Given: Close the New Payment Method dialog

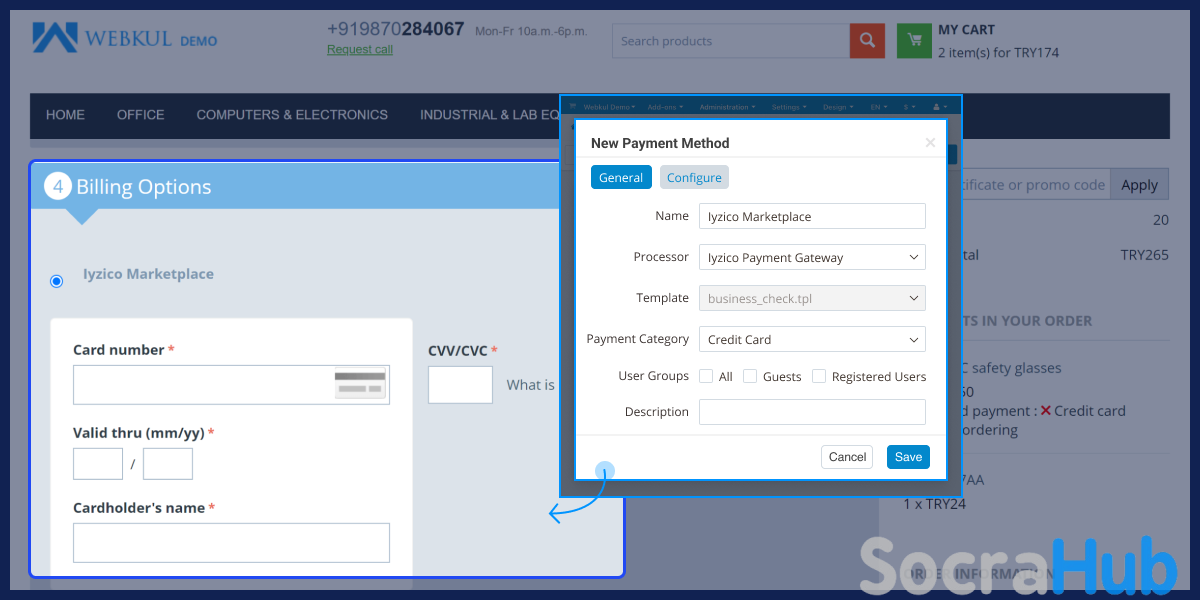Looking at the screenshot, I should point(930,143).
